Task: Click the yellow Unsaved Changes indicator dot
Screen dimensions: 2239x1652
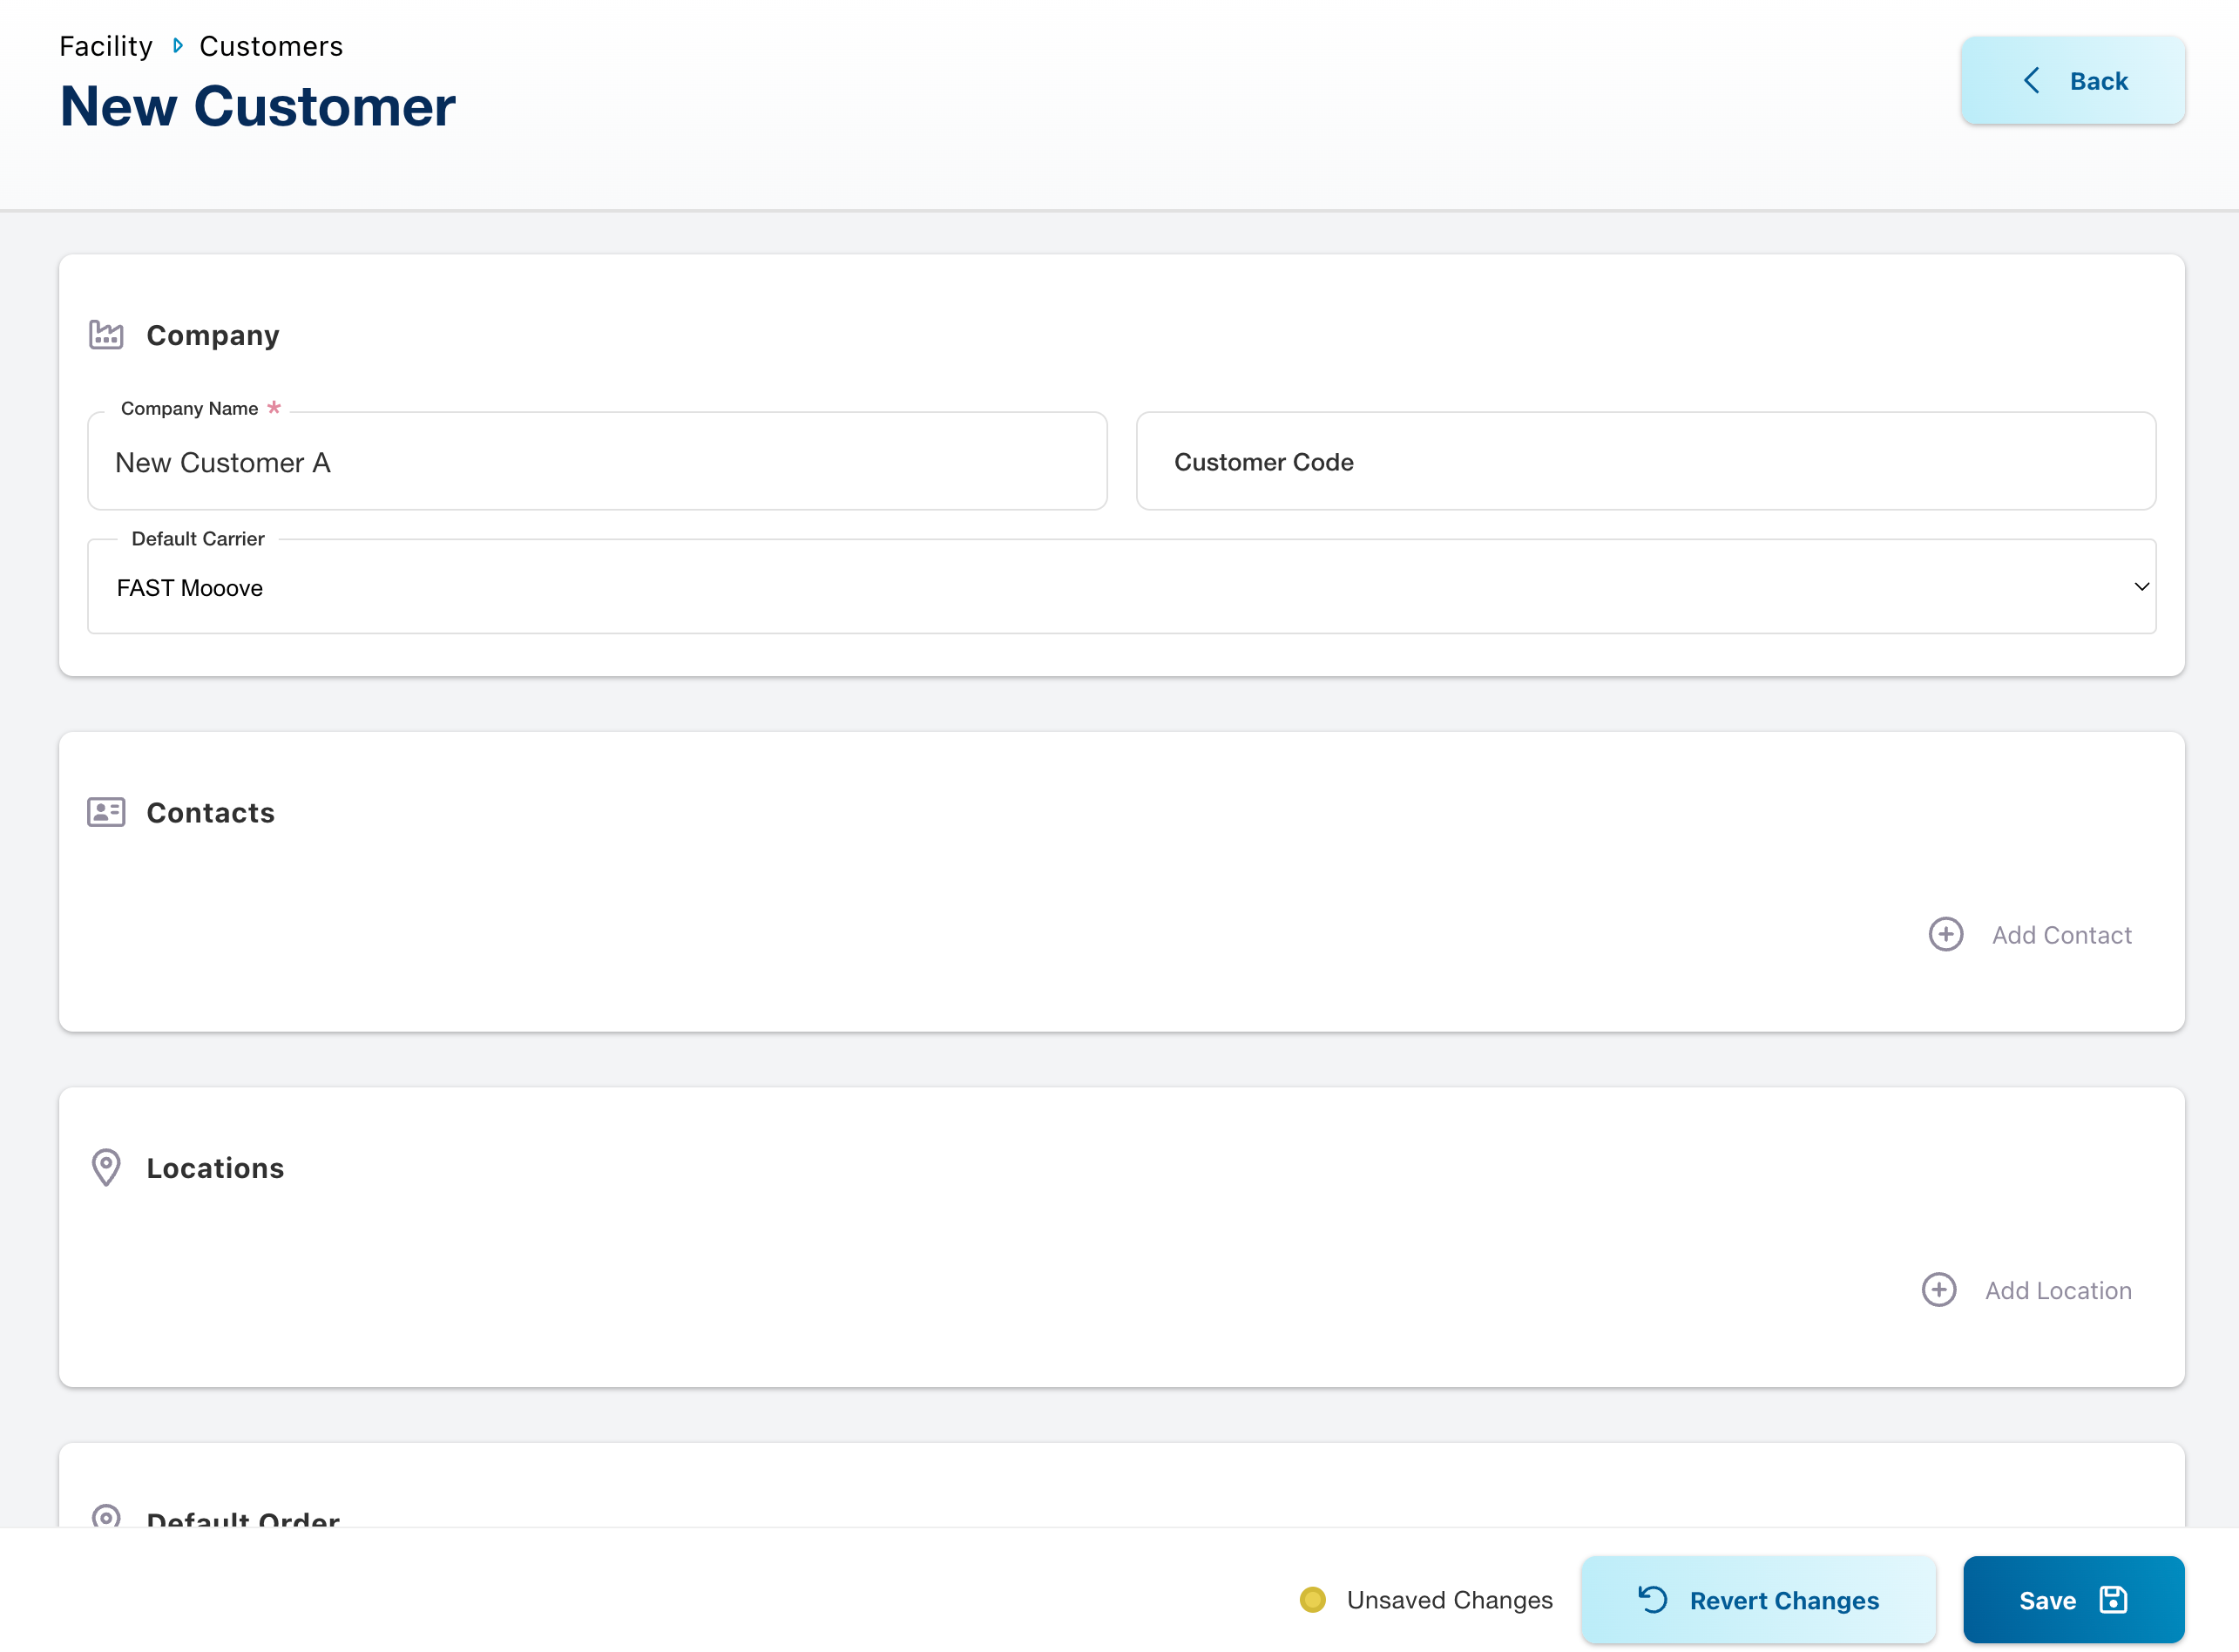Action: coord(1312,1600)
